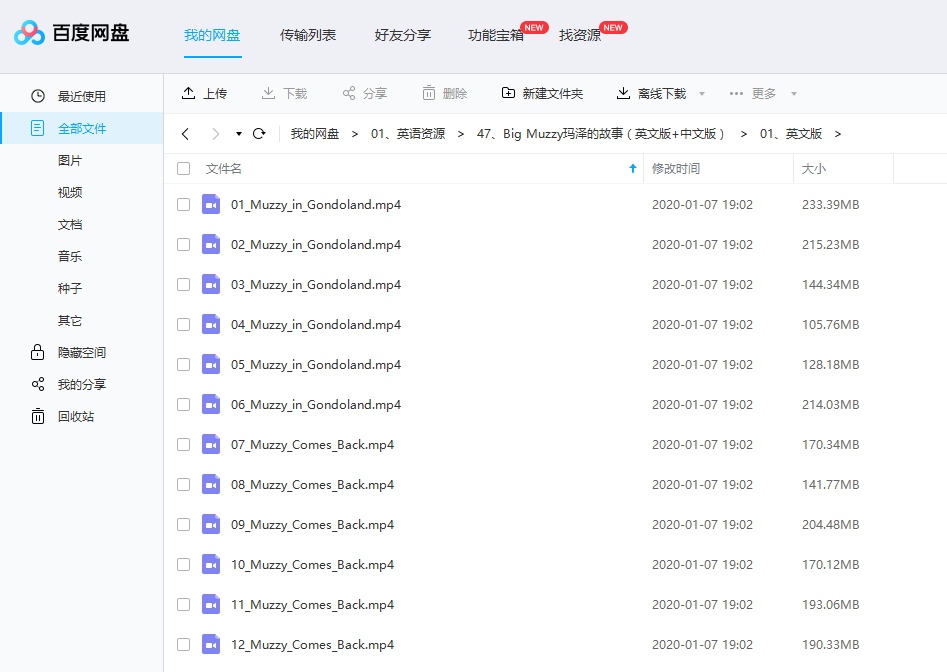Switch to 传输列表 tab

pyautogui.click(x=307, y=35)
